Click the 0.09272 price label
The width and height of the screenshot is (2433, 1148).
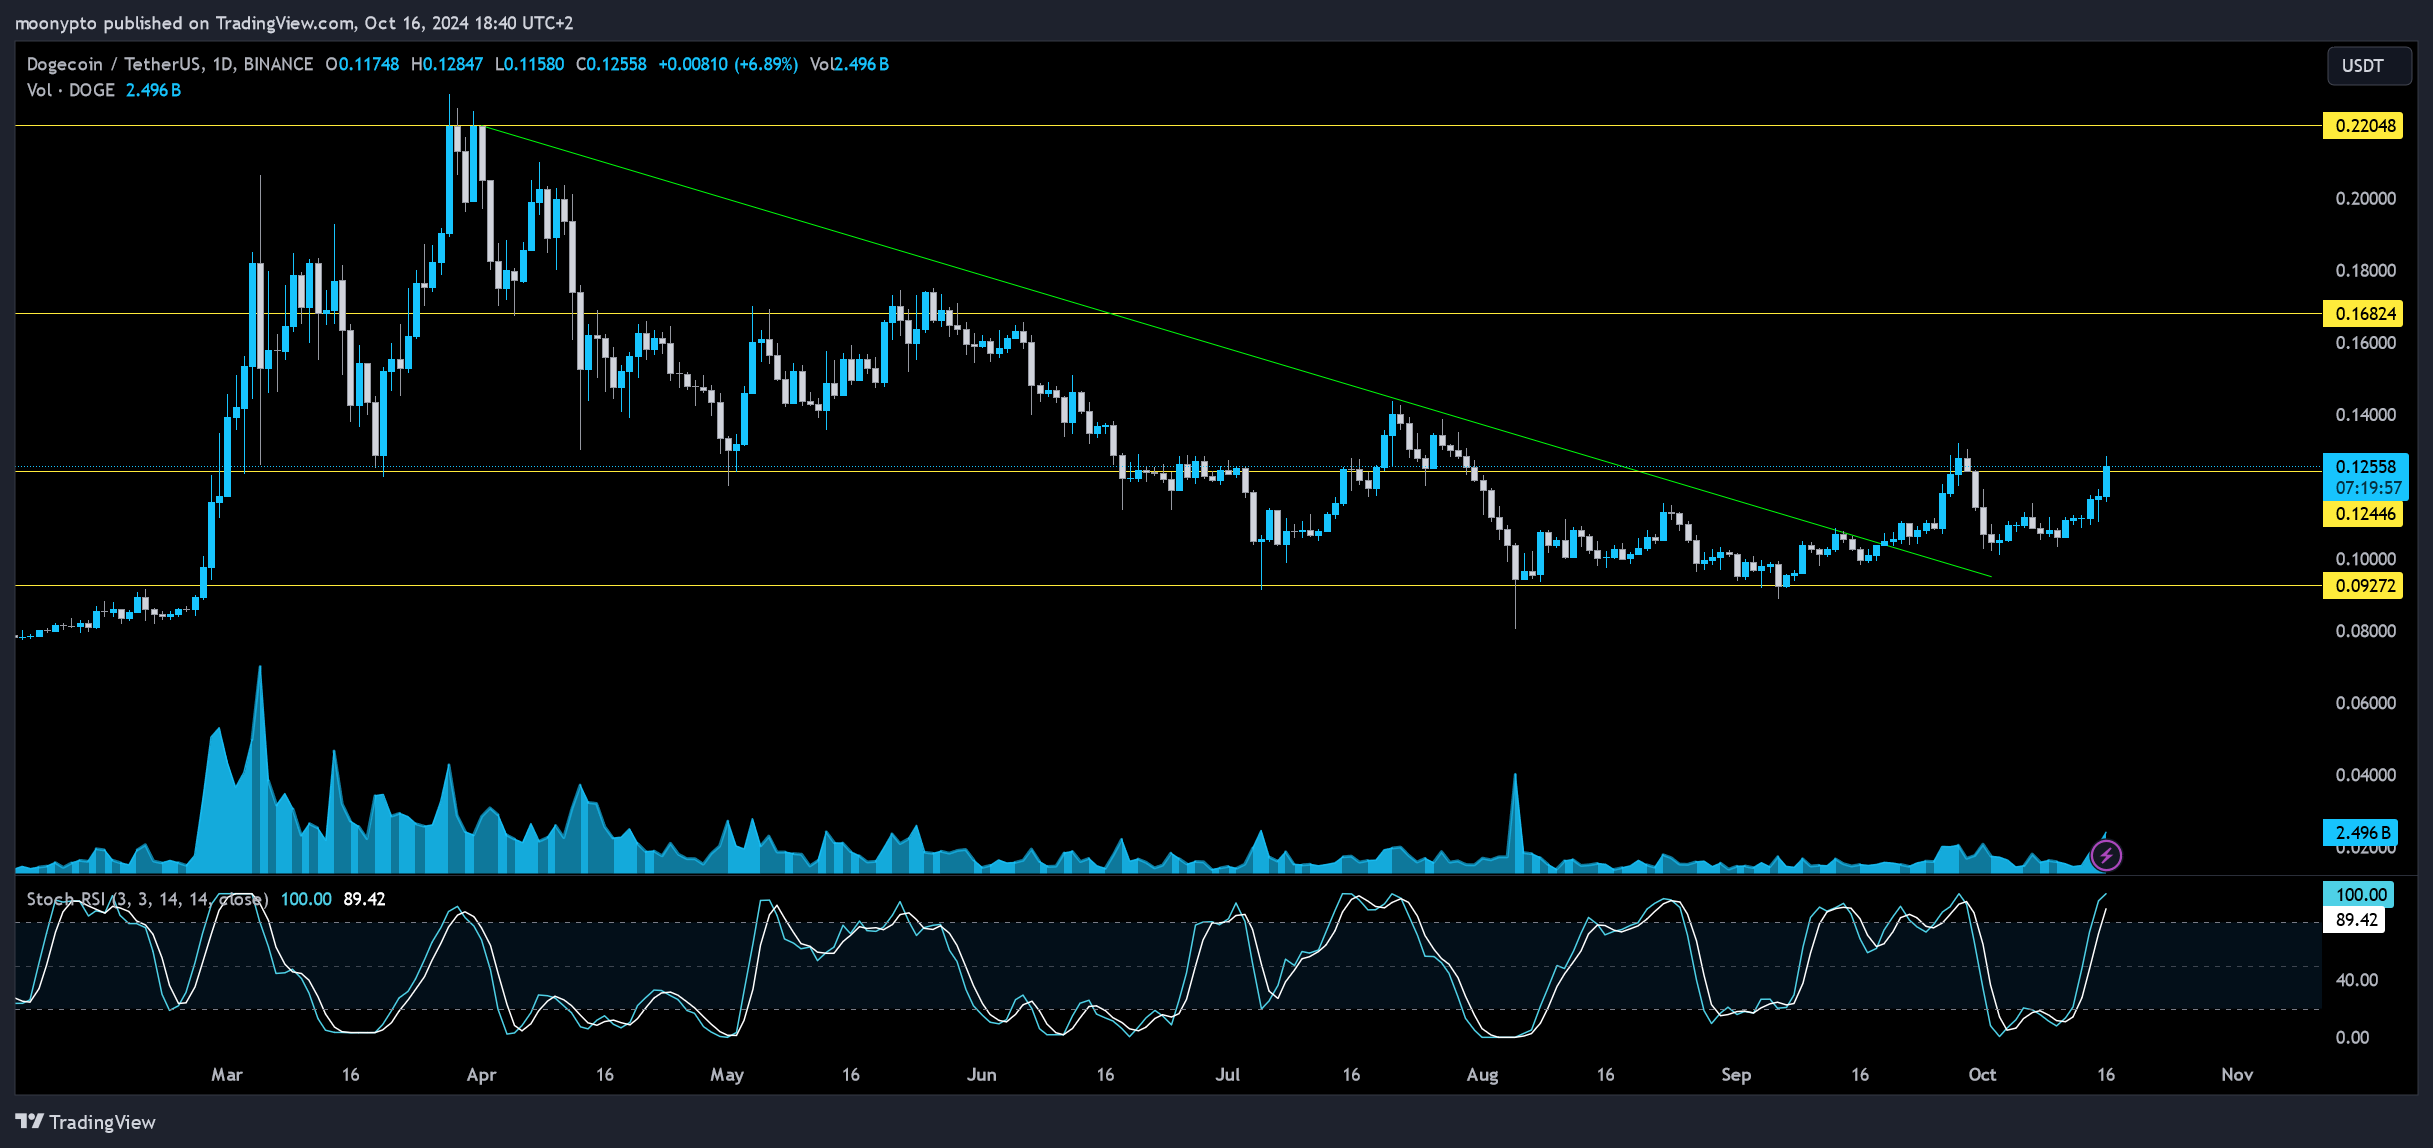[2363, 586]
